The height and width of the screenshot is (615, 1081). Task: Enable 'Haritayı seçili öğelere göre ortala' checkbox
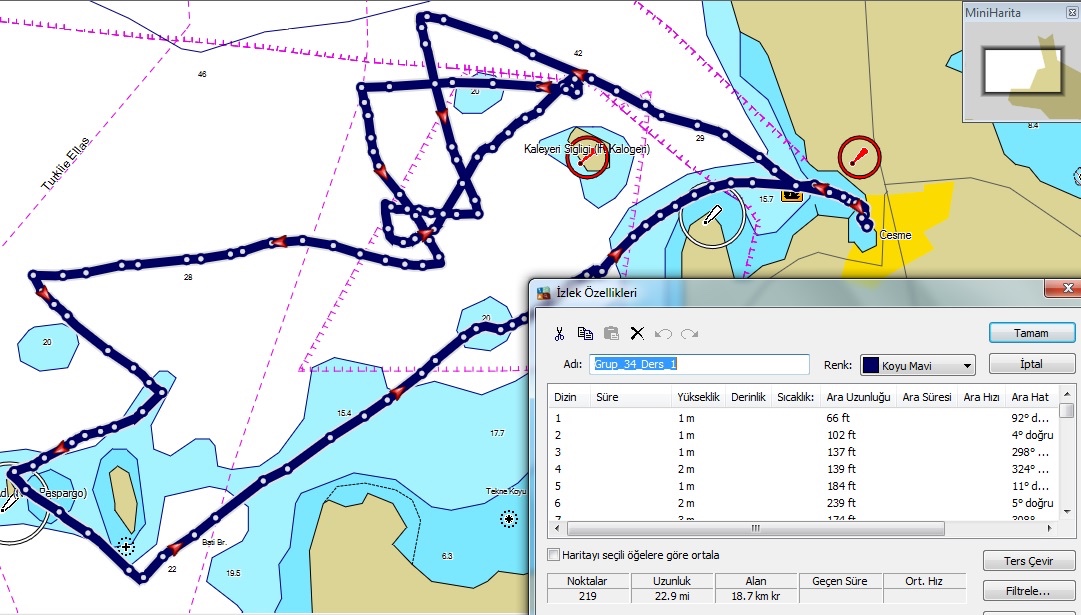554,555
